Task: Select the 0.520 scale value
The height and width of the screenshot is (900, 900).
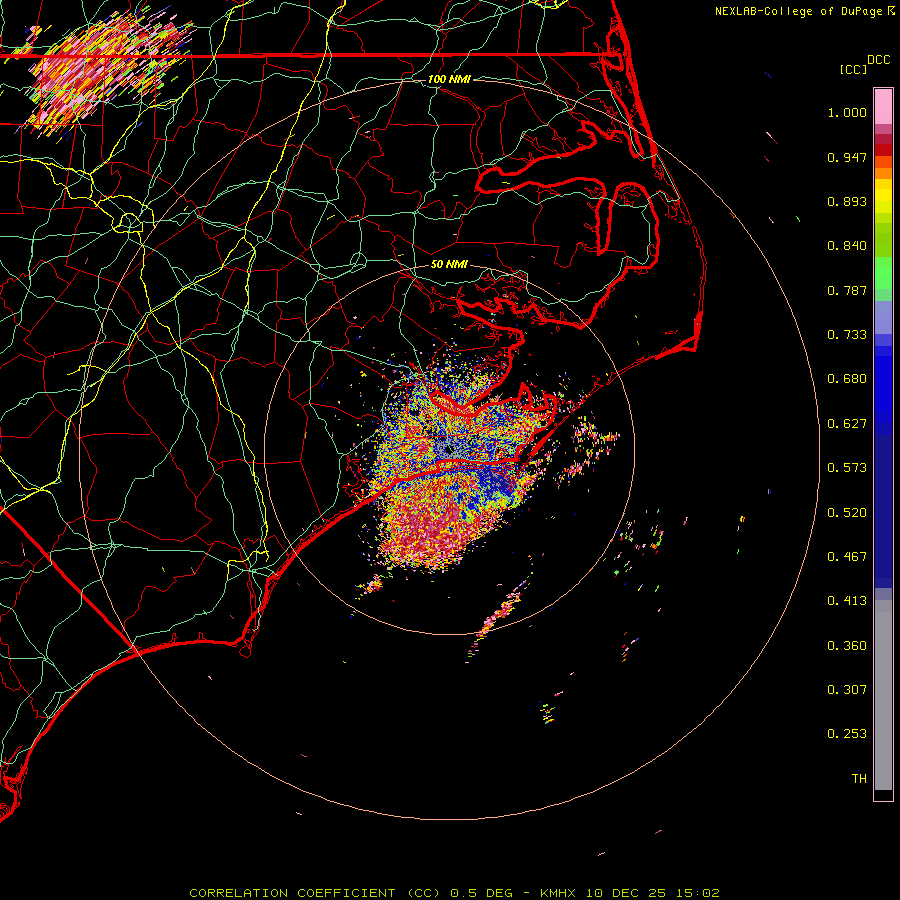Action: point(847,513)
